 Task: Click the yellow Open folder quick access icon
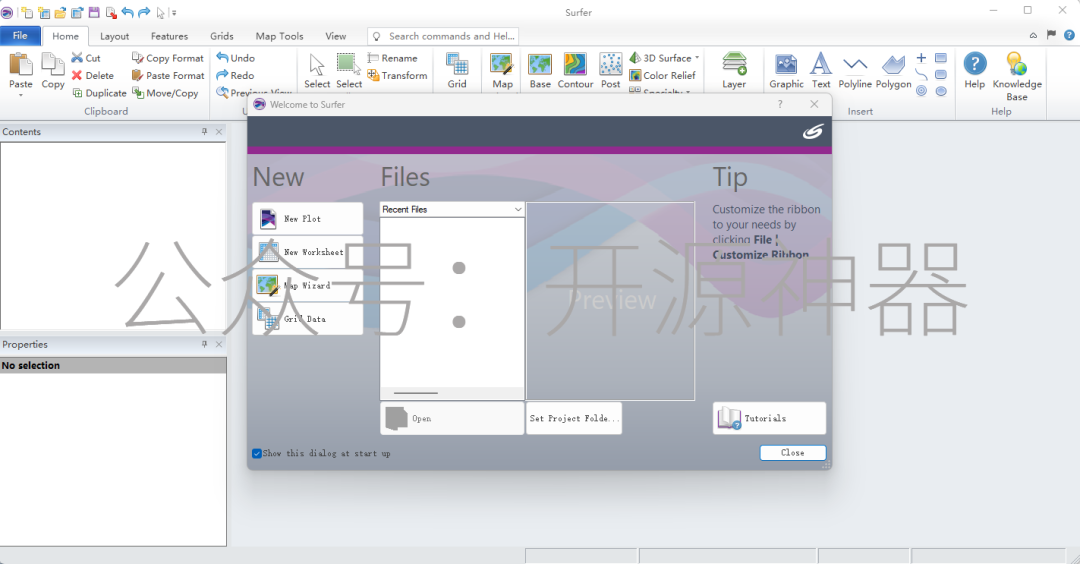[x=61, y=12]
